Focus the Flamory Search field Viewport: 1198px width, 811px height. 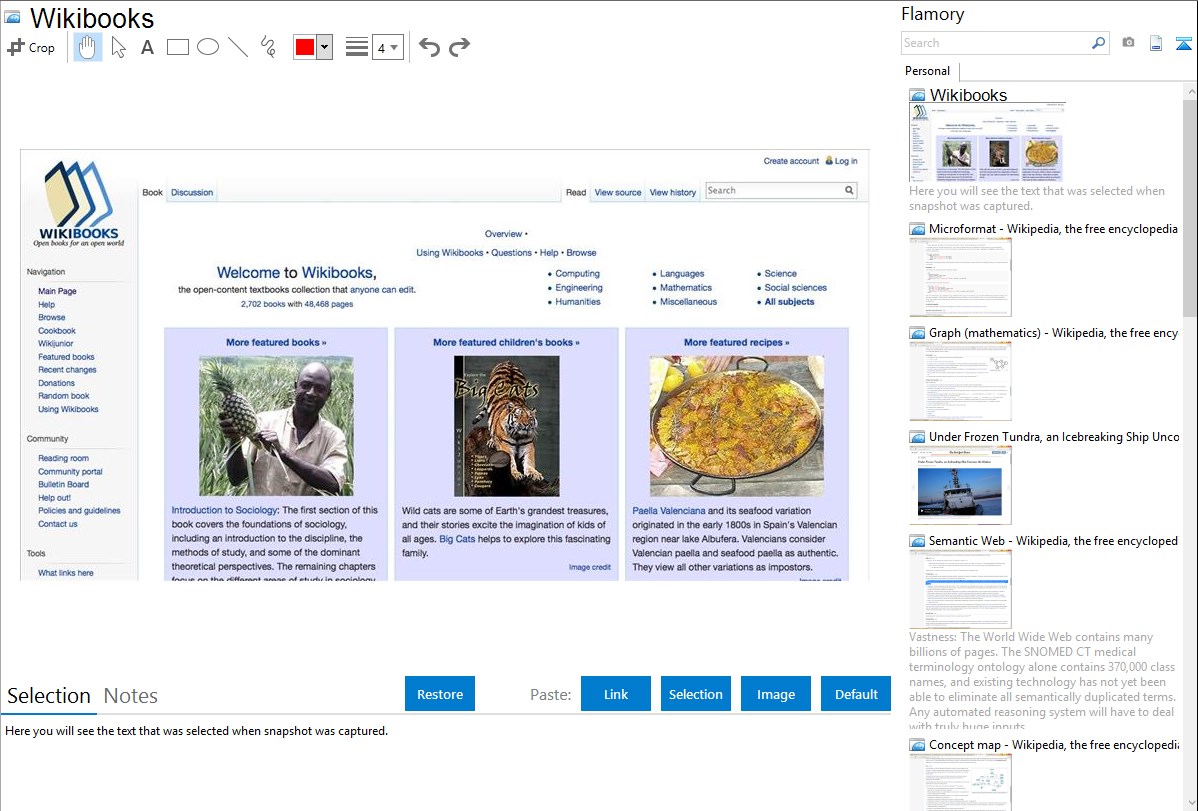click(996, 43)
